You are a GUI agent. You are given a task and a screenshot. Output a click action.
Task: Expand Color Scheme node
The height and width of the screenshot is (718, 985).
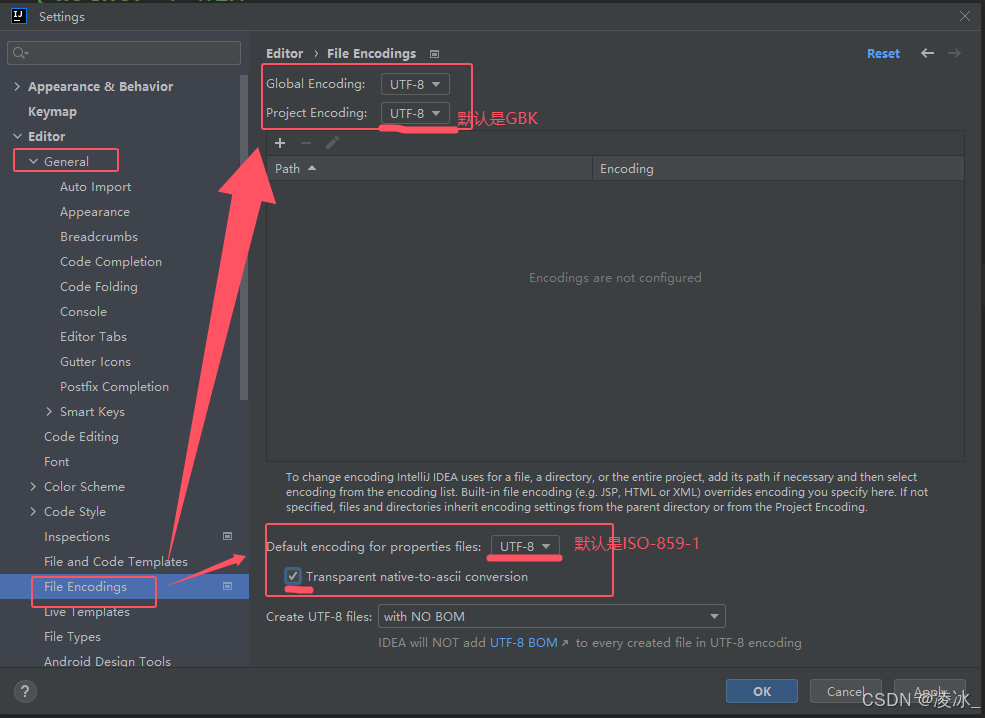pyautogui.click(x=33, y=486)
